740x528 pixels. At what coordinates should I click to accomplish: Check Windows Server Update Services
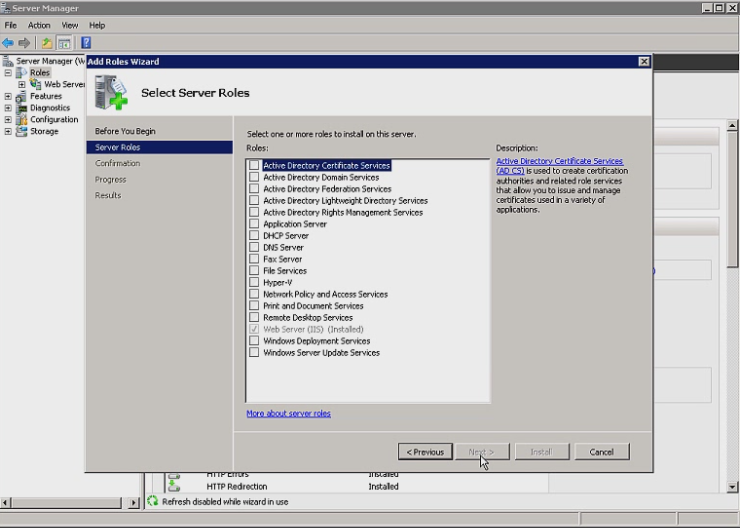[254, 352]
